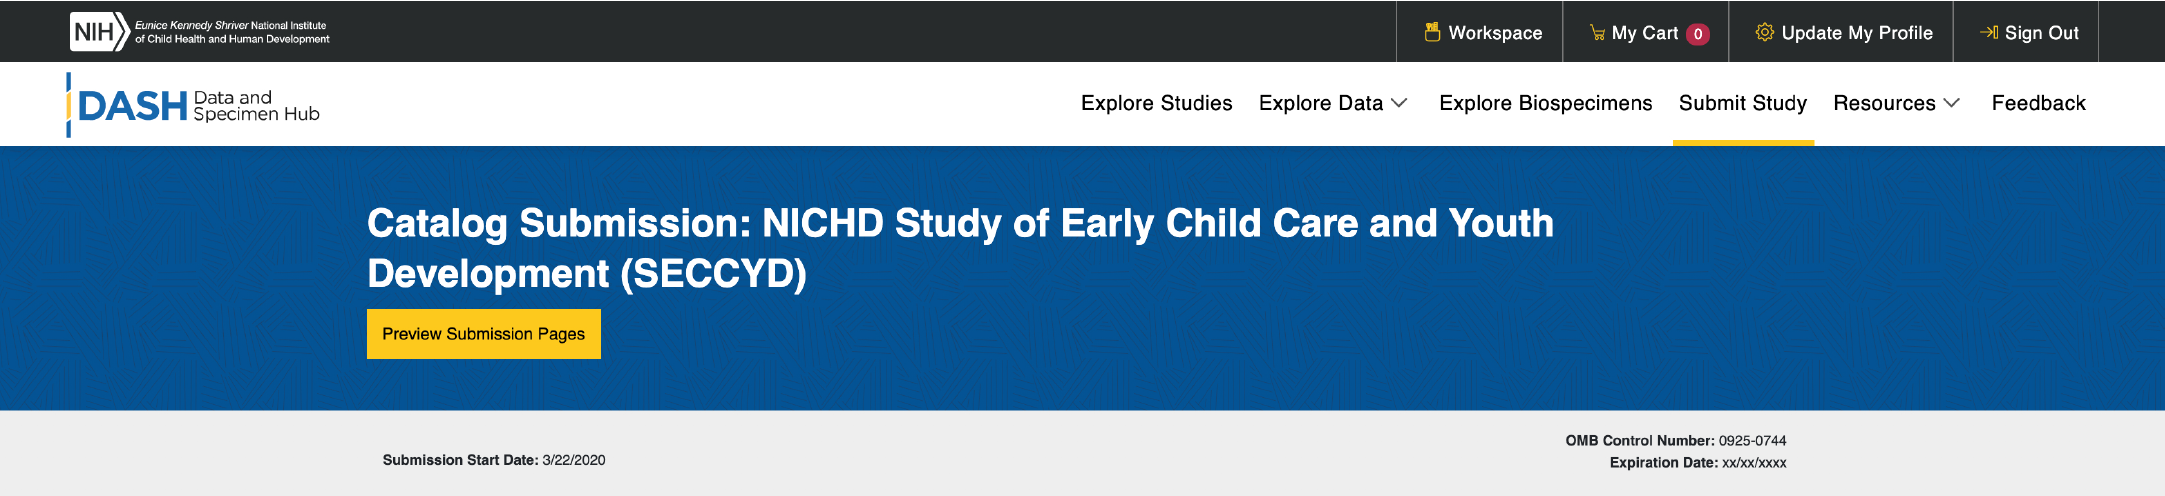The image size is (2165, 496).
Task: Expand the Explore Data dropdown chevron
Action: [x=1400, y=103]
